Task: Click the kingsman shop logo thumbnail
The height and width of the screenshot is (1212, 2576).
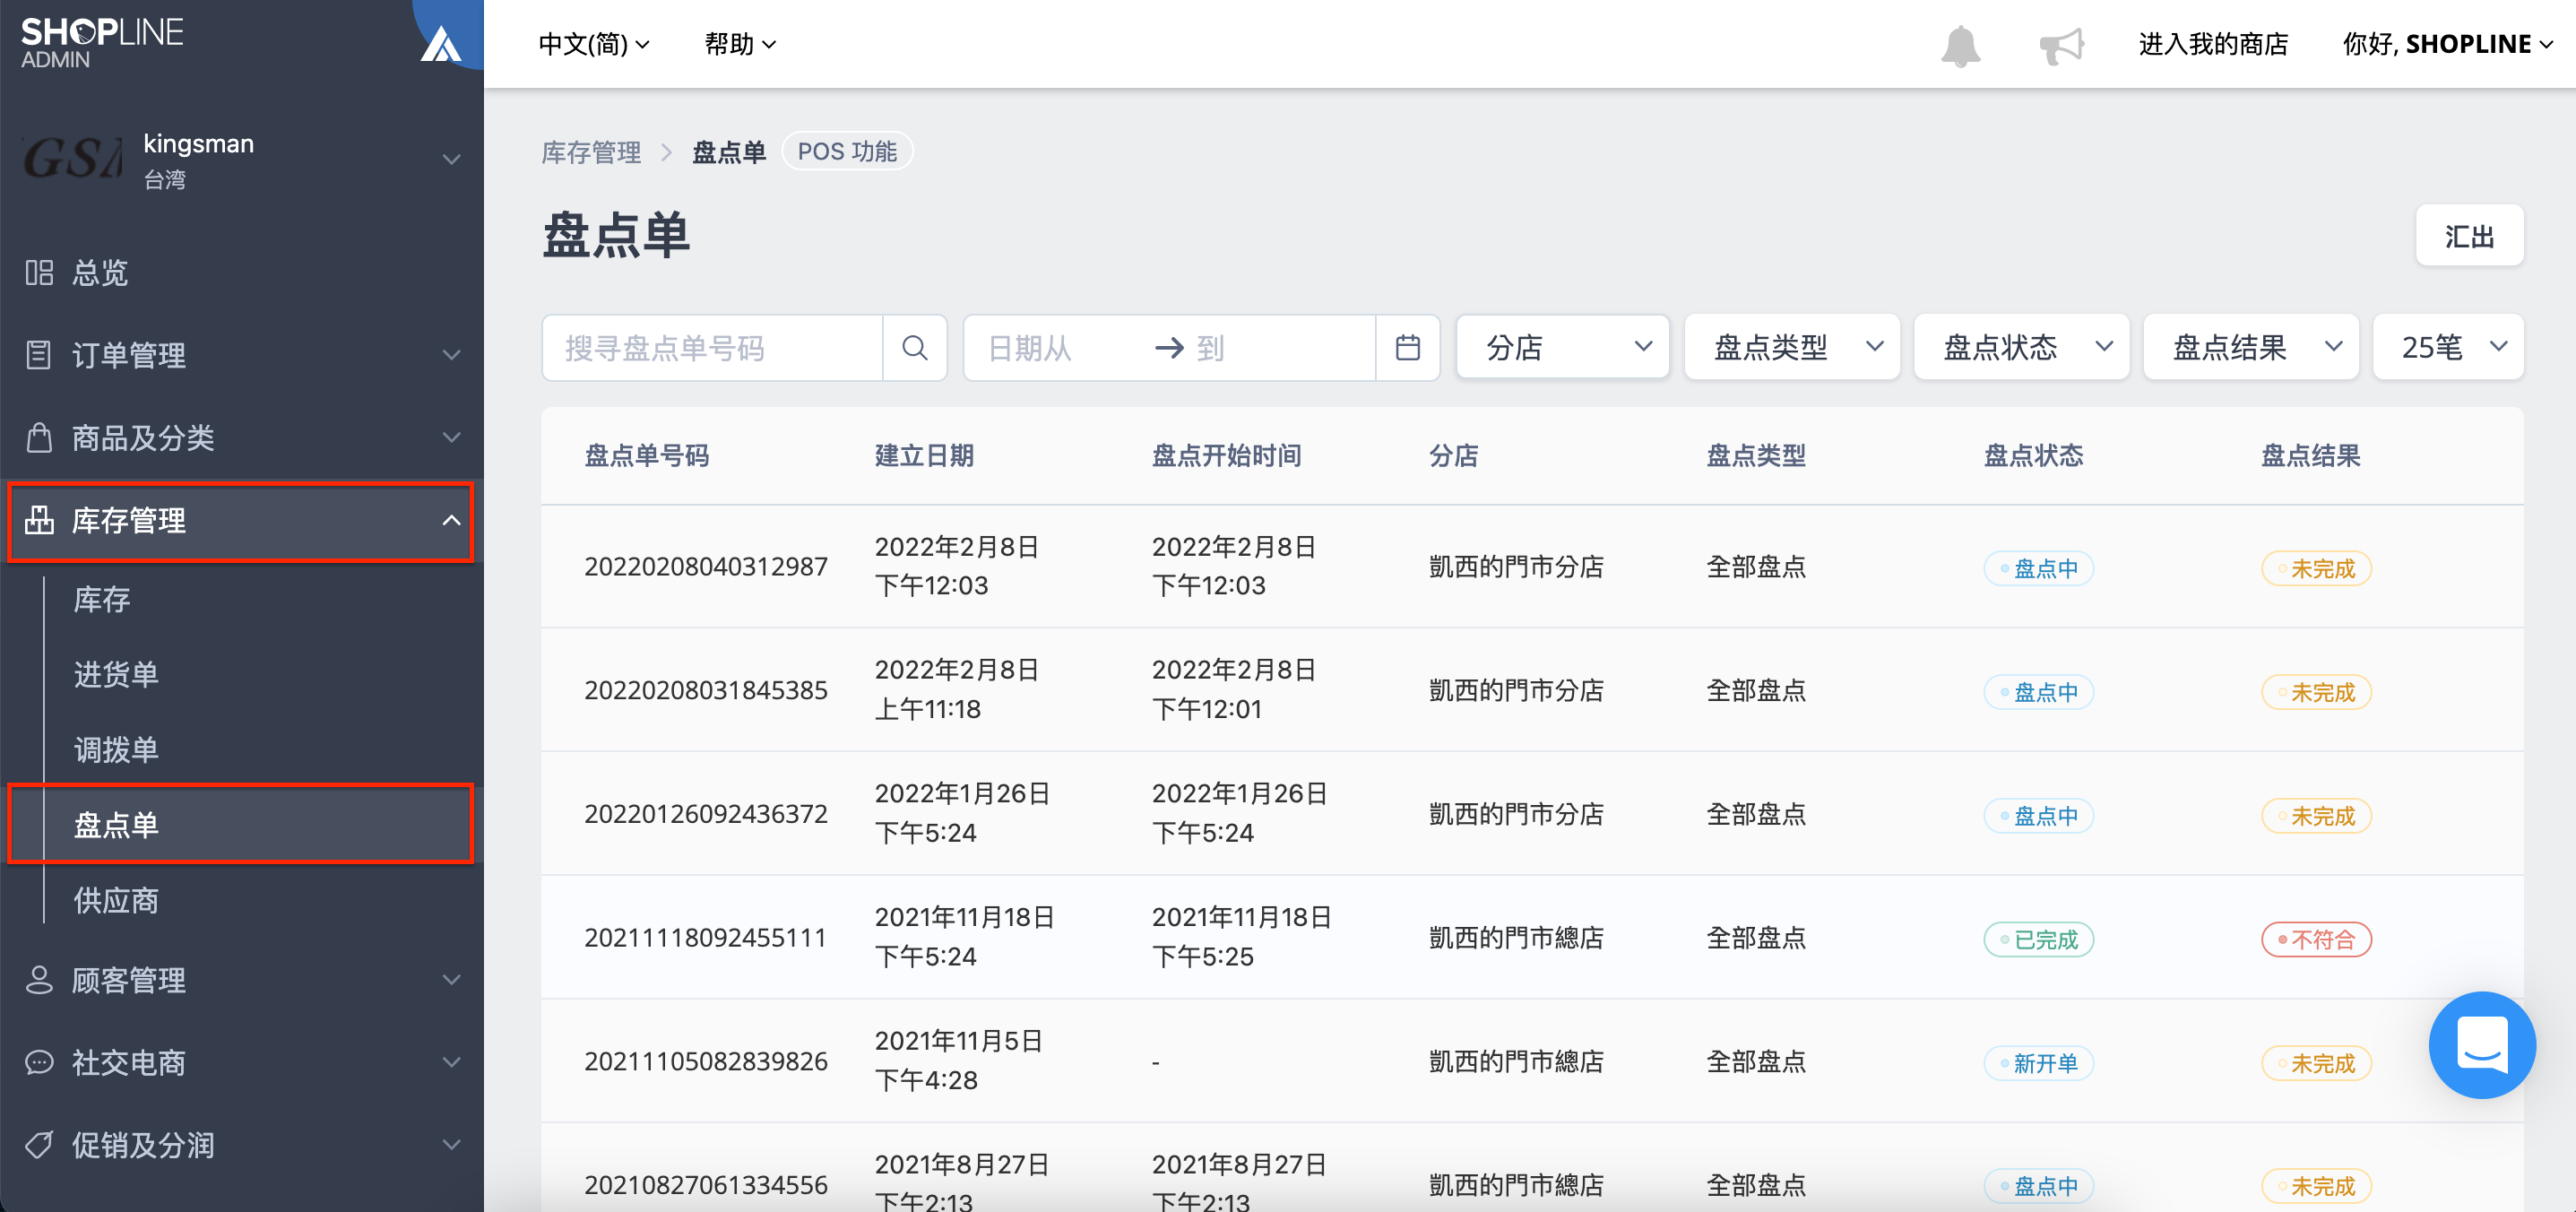Action: pyautogui.click(x=72, y=159)
